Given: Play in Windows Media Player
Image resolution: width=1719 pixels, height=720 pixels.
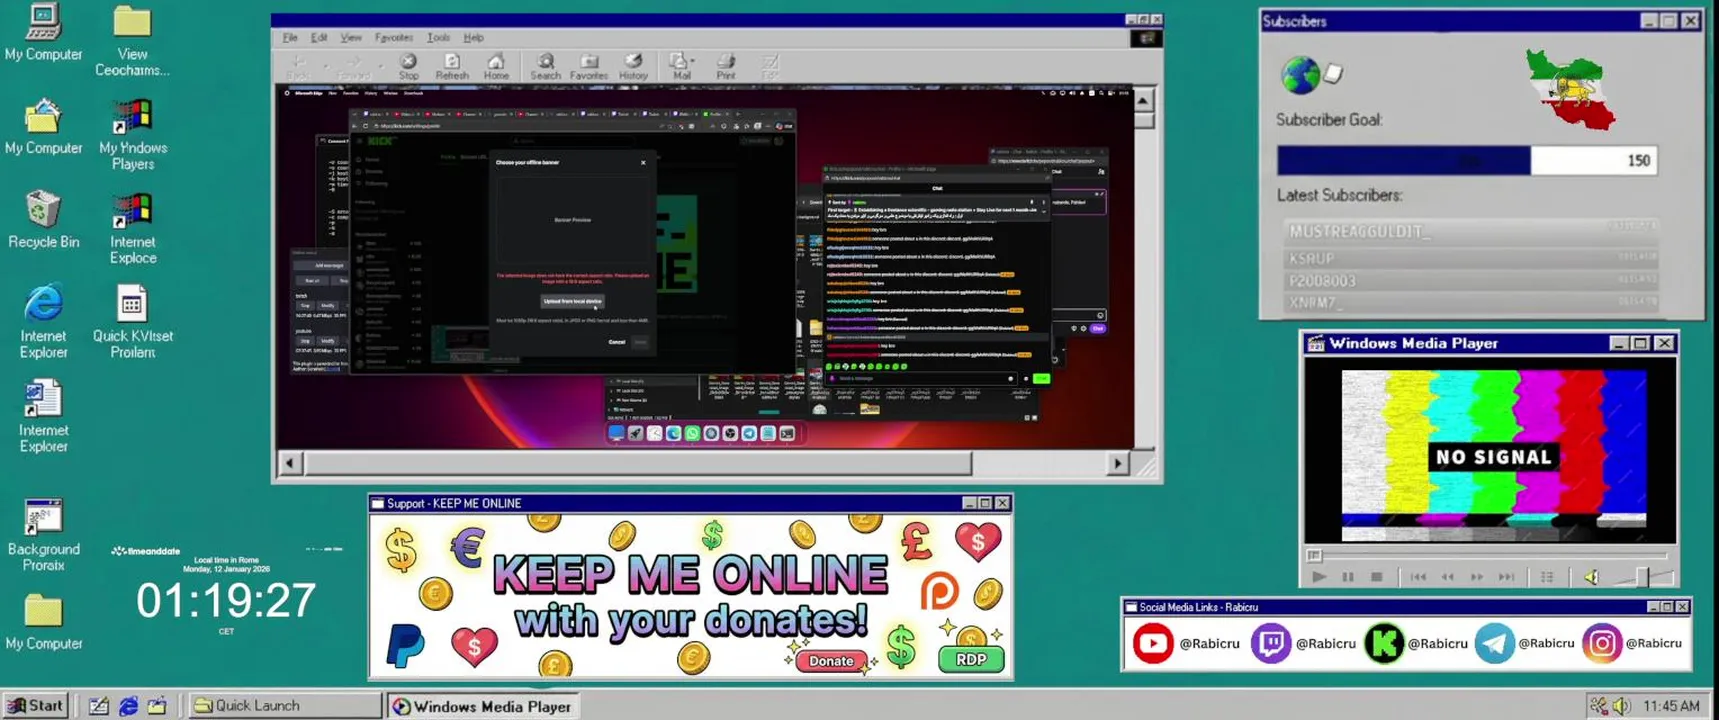Looking at the screenshot, I should click(1319, 577).
